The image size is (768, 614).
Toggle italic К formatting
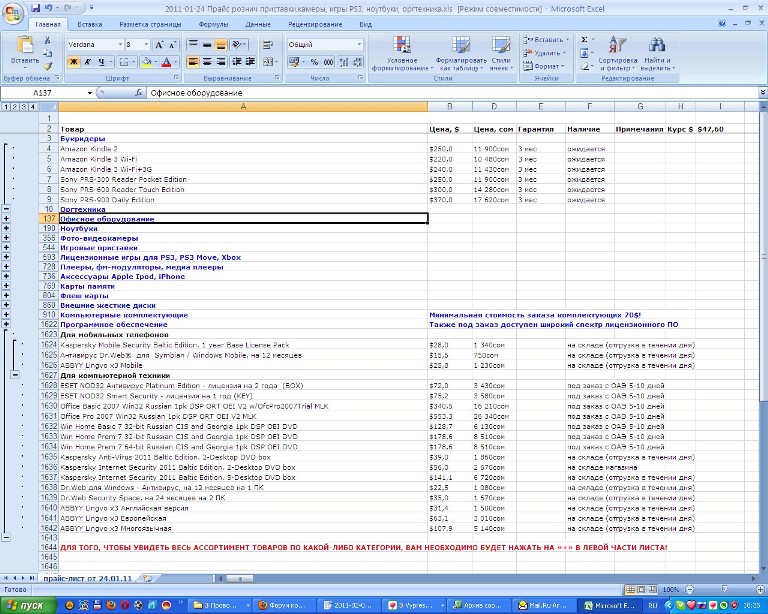pyautogui.click(x=87, y=62)
